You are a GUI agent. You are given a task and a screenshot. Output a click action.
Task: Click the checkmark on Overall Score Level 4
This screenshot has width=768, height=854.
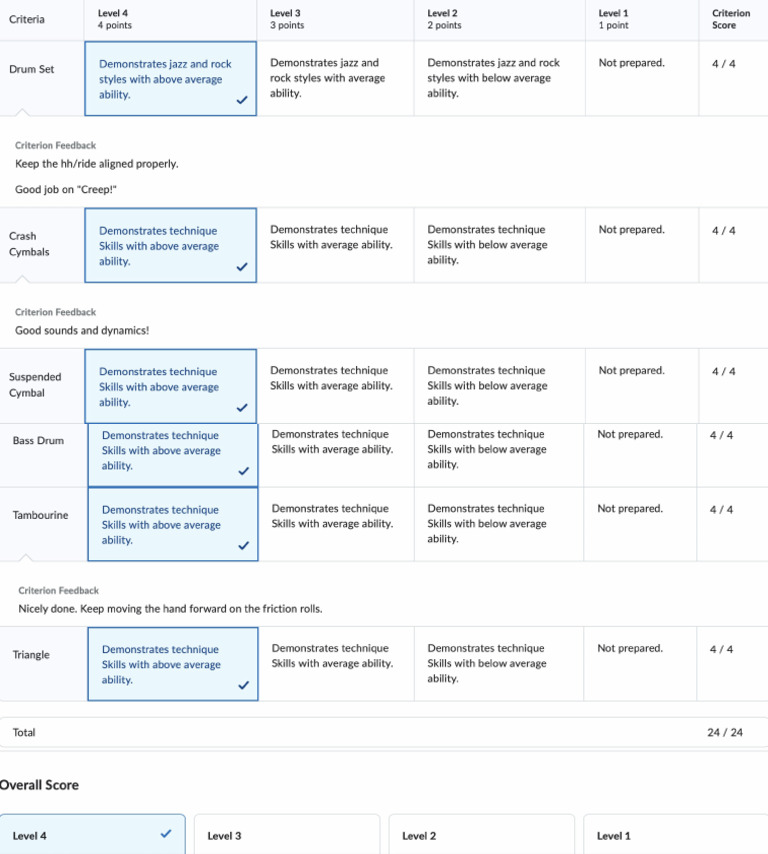pyautogui.click(x=166, y=834)
